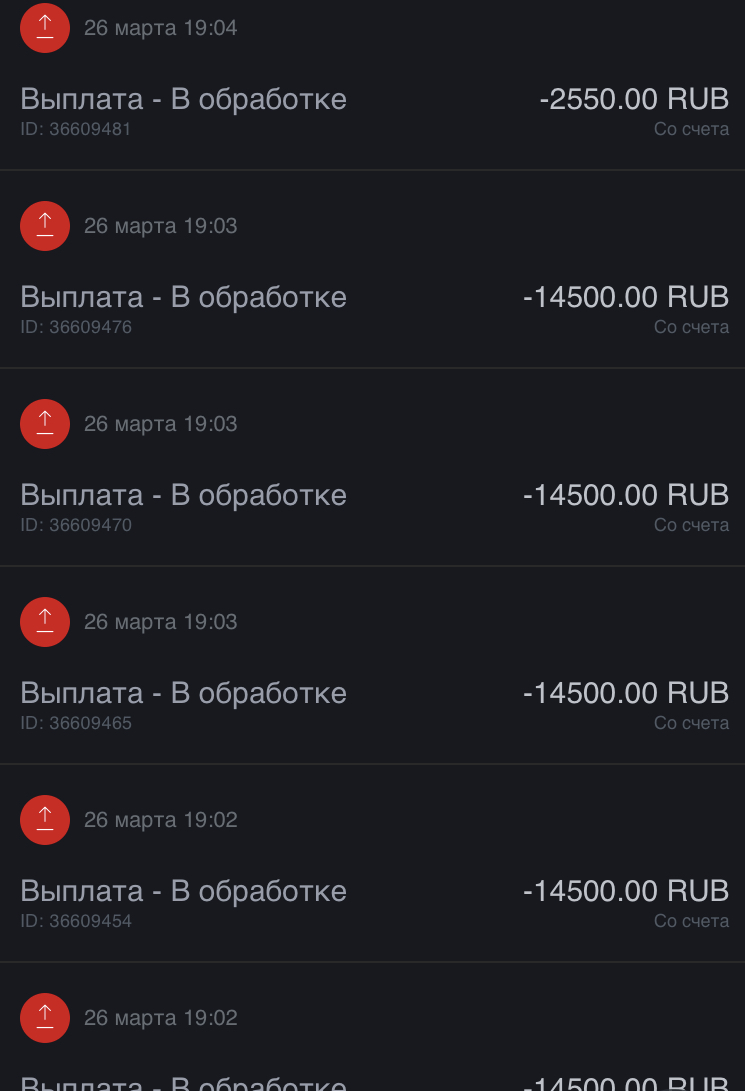Image resolution: width=745 pixels, height=1091 pixels.
Task: Select the -14500.00 RUB amount for ID 36609476
Action: (625, 297)
